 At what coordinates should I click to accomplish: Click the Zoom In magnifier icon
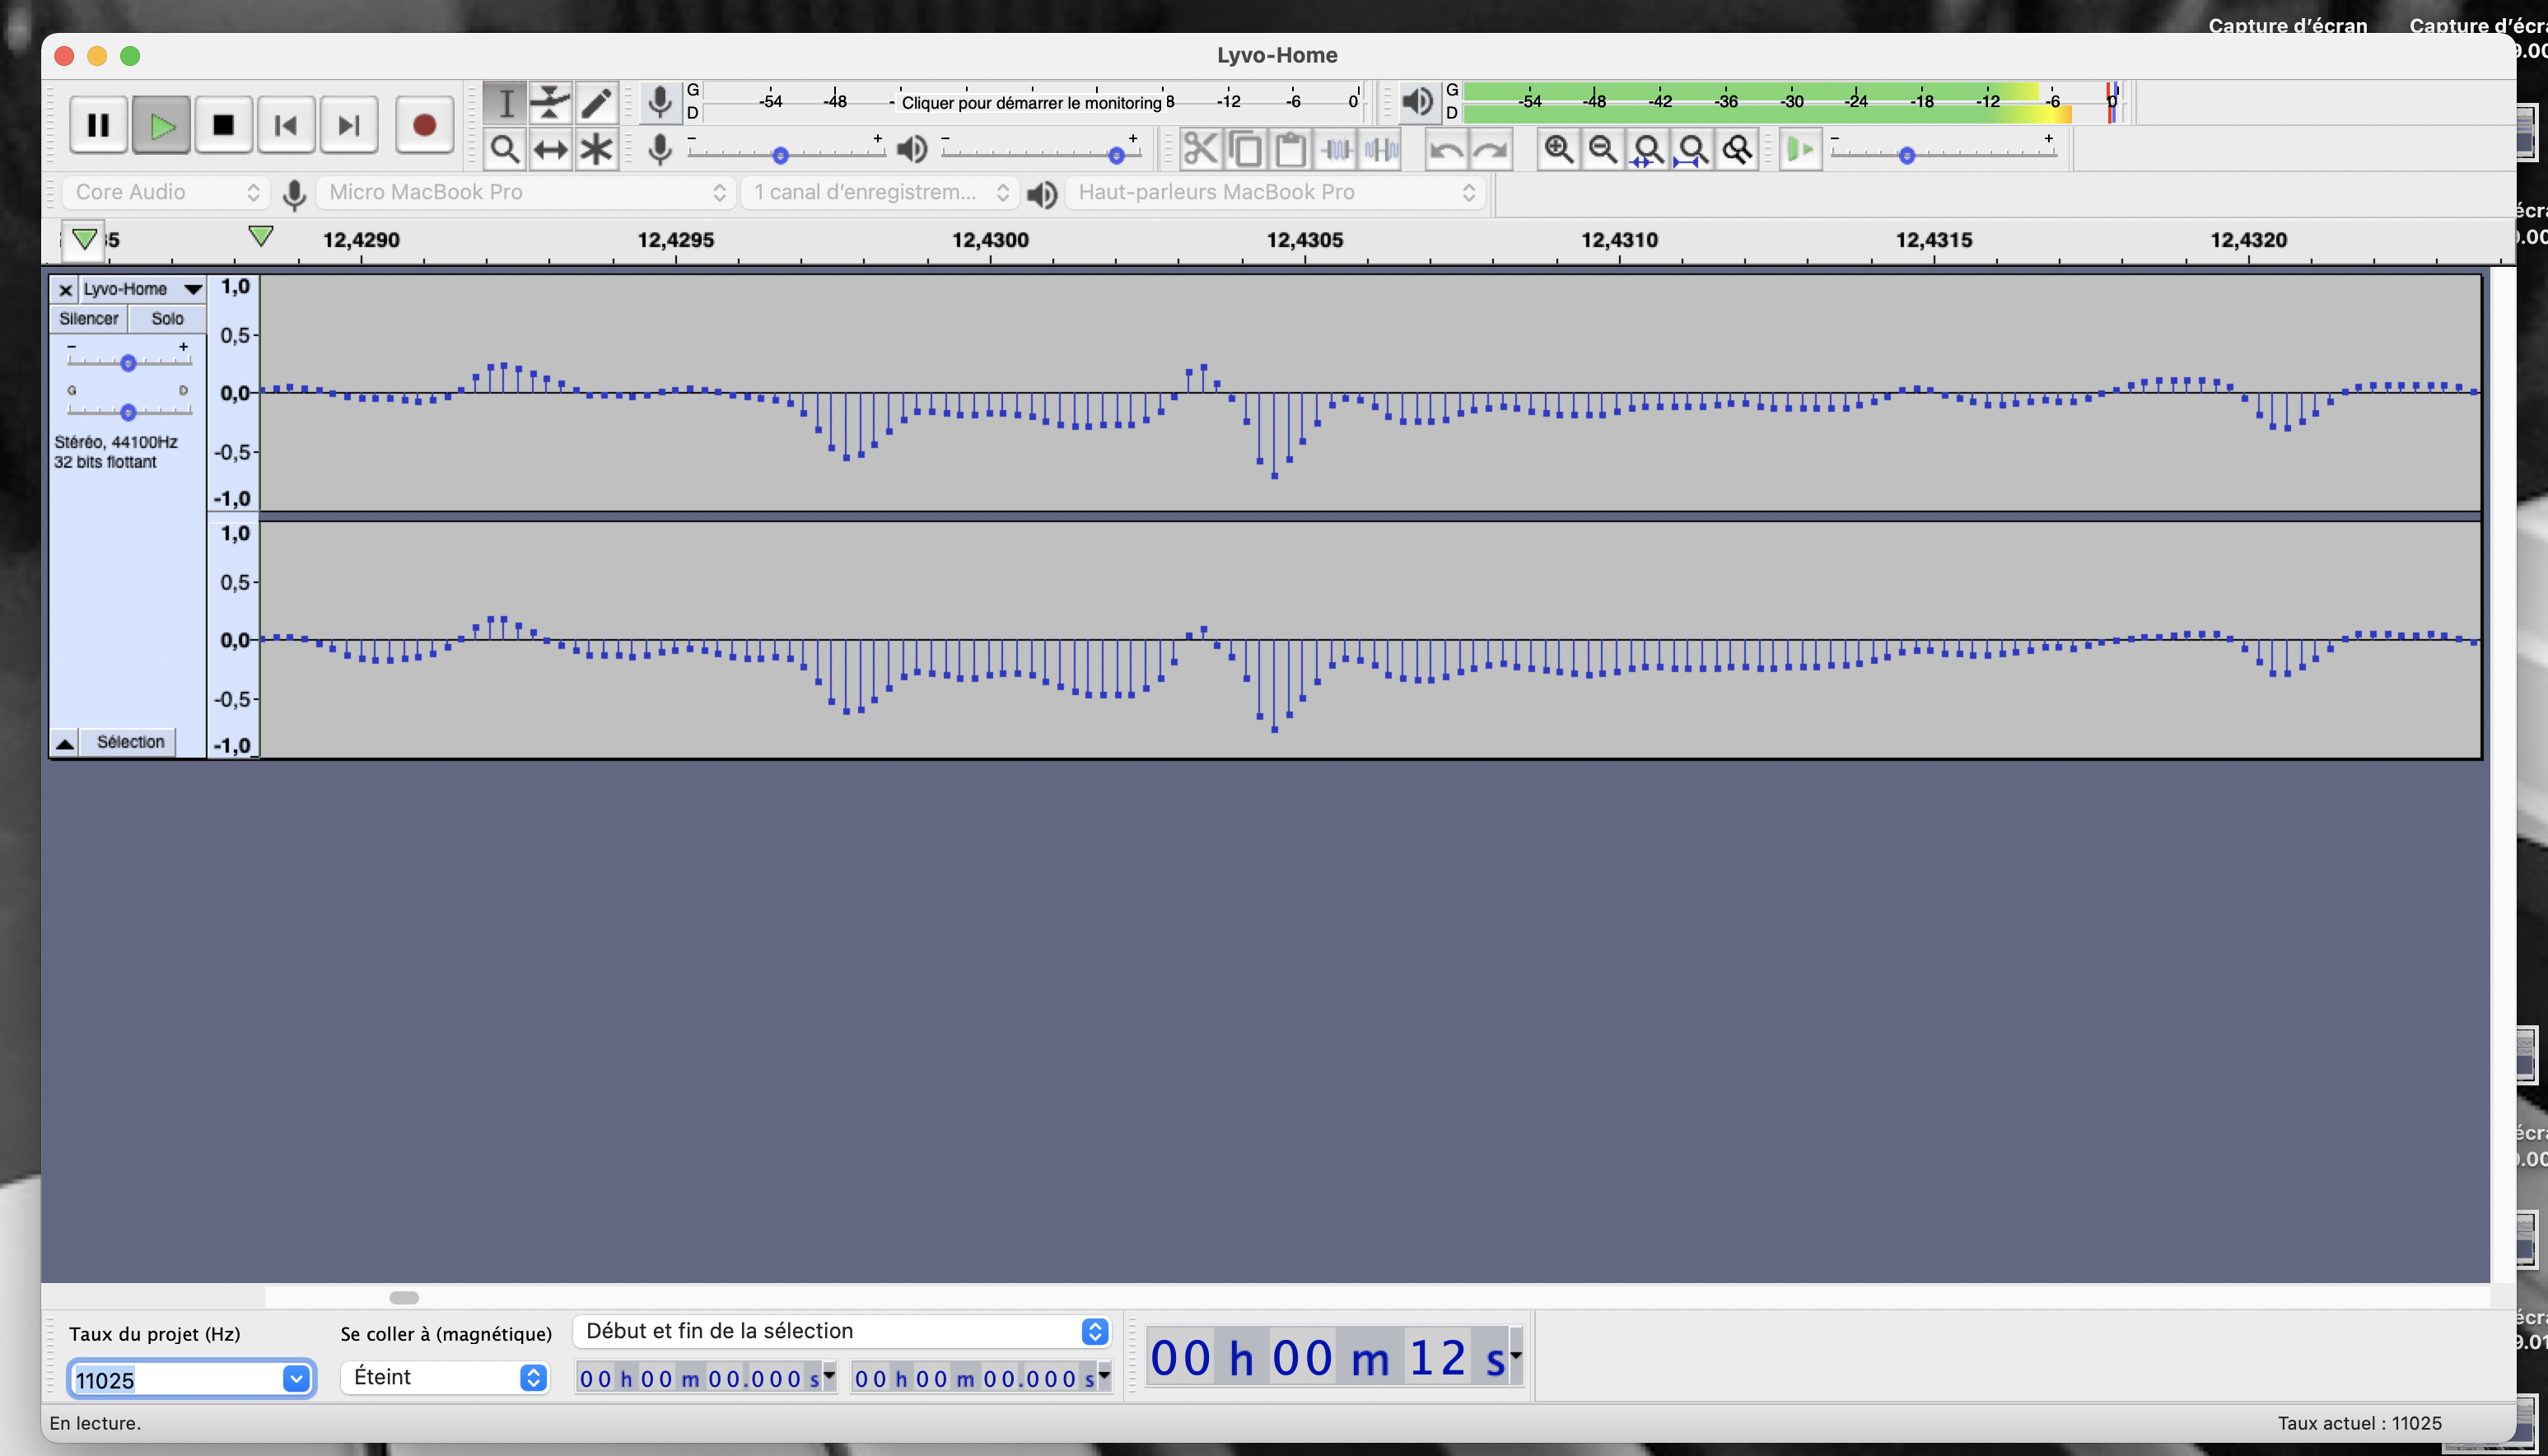1558,150
